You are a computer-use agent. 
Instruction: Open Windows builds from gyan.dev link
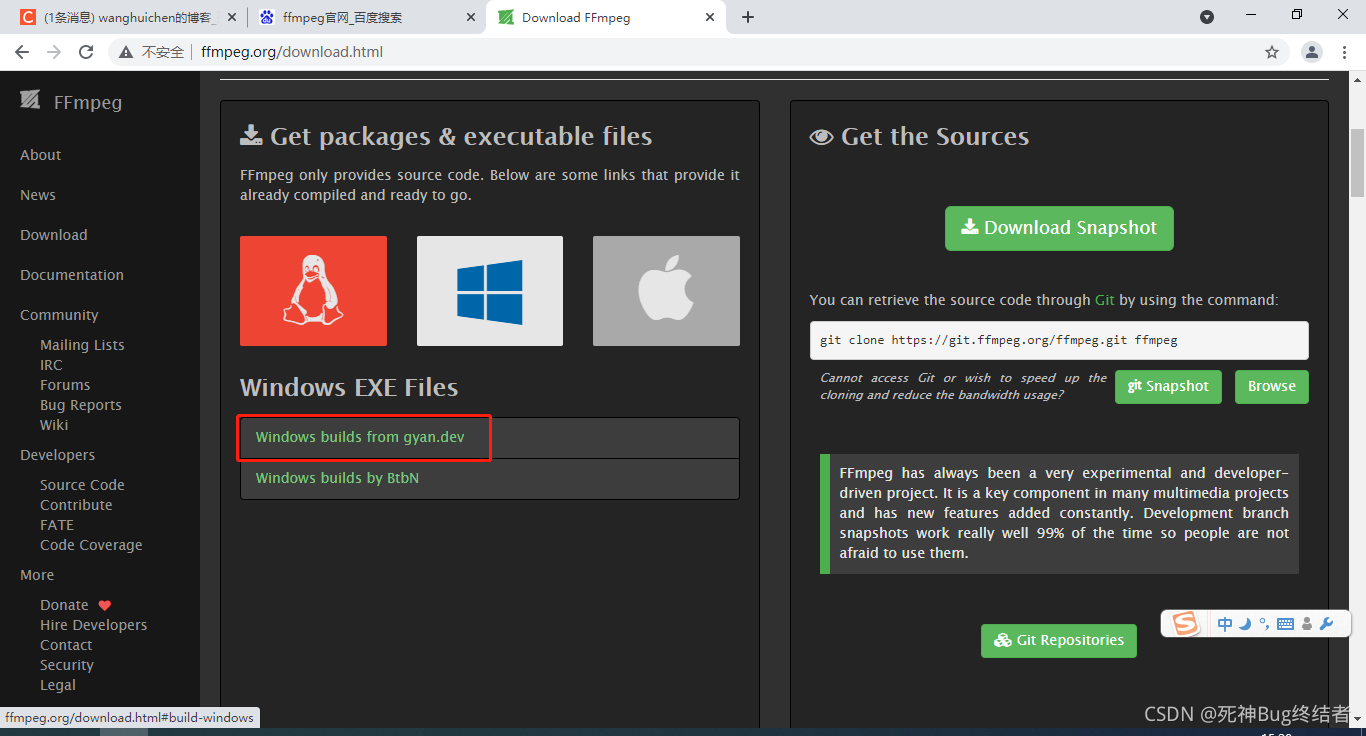[x=360, y=437]
